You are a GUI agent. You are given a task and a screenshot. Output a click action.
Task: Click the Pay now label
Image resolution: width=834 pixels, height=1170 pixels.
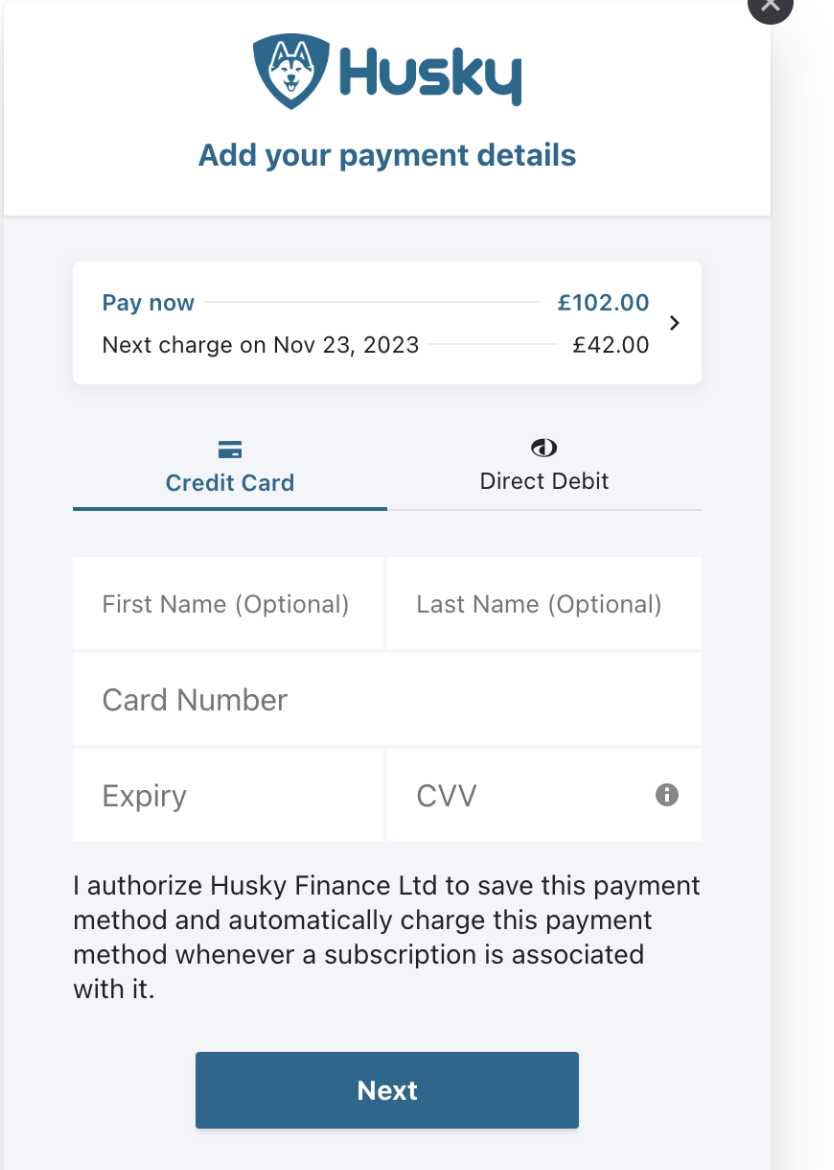[x=148, y=303]
